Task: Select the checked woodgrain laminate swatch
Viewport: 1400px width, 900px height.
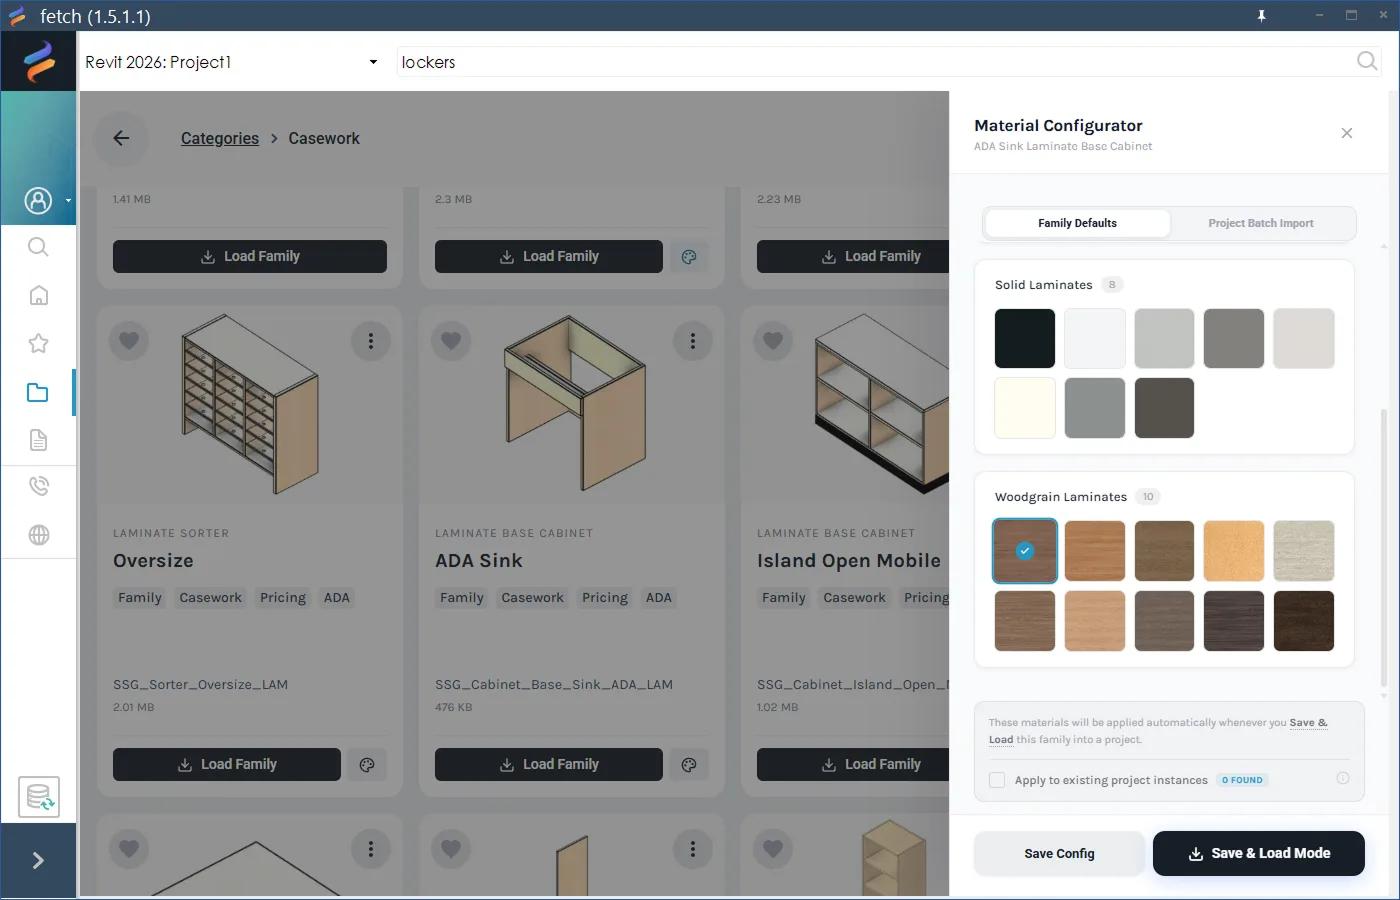Action: [1025, 551]
